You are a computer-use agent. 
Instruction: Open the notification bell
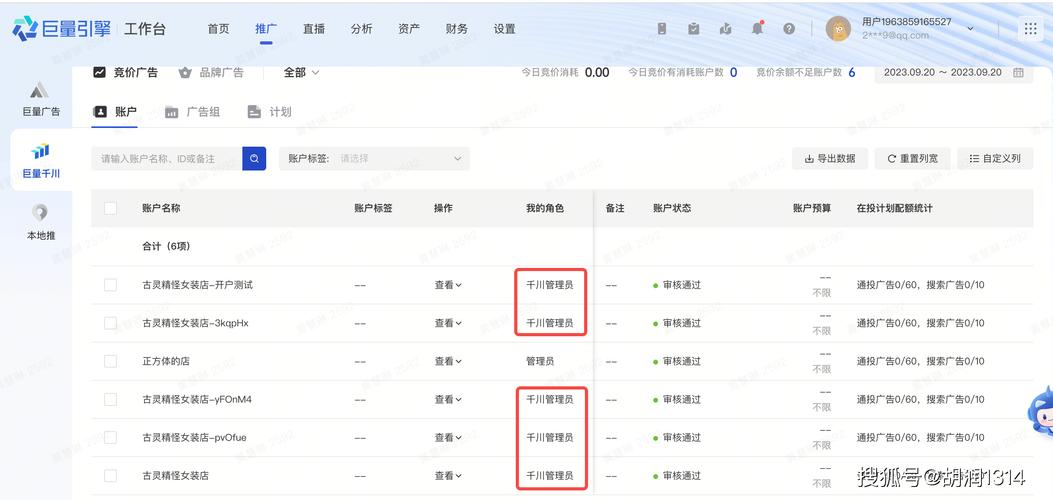(x=758, y=28)
